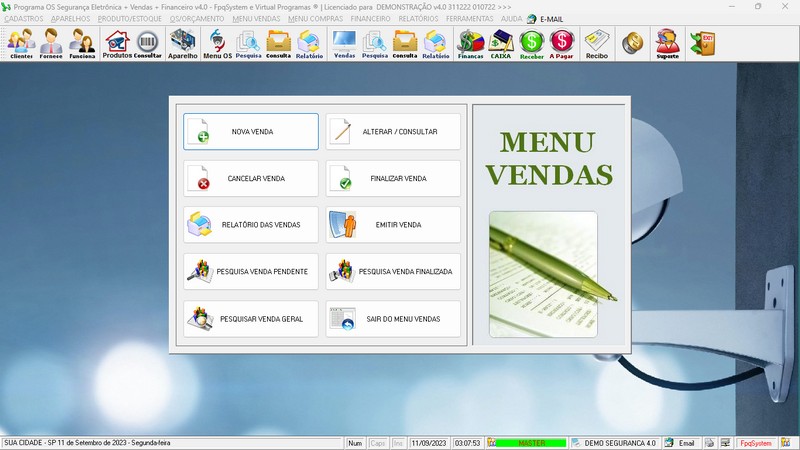Click the DEMO SEGURANCA 4.0 status entry
The width and height of the screenshot is (800, 450).
tap(615, 443)
